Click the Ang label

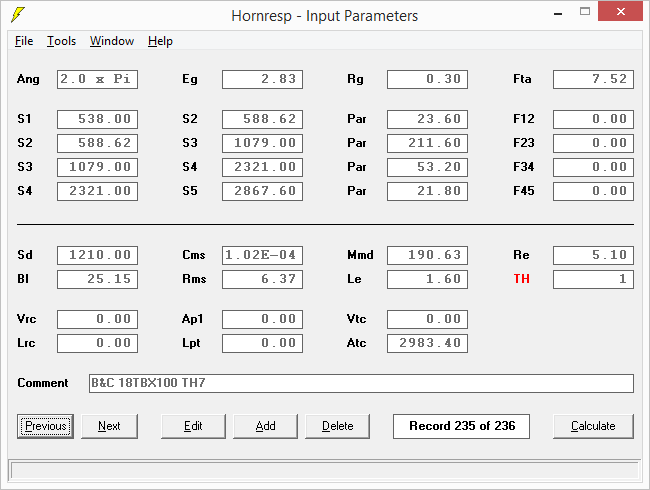pos(28,79)
